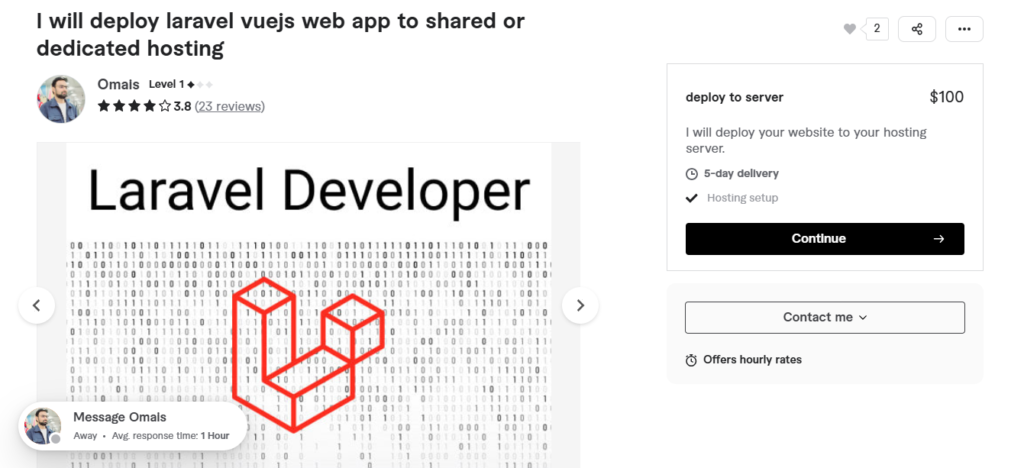Click the 5-day delivery clock icon
The width and height of the screenshot is (1024, 468).
692,174
